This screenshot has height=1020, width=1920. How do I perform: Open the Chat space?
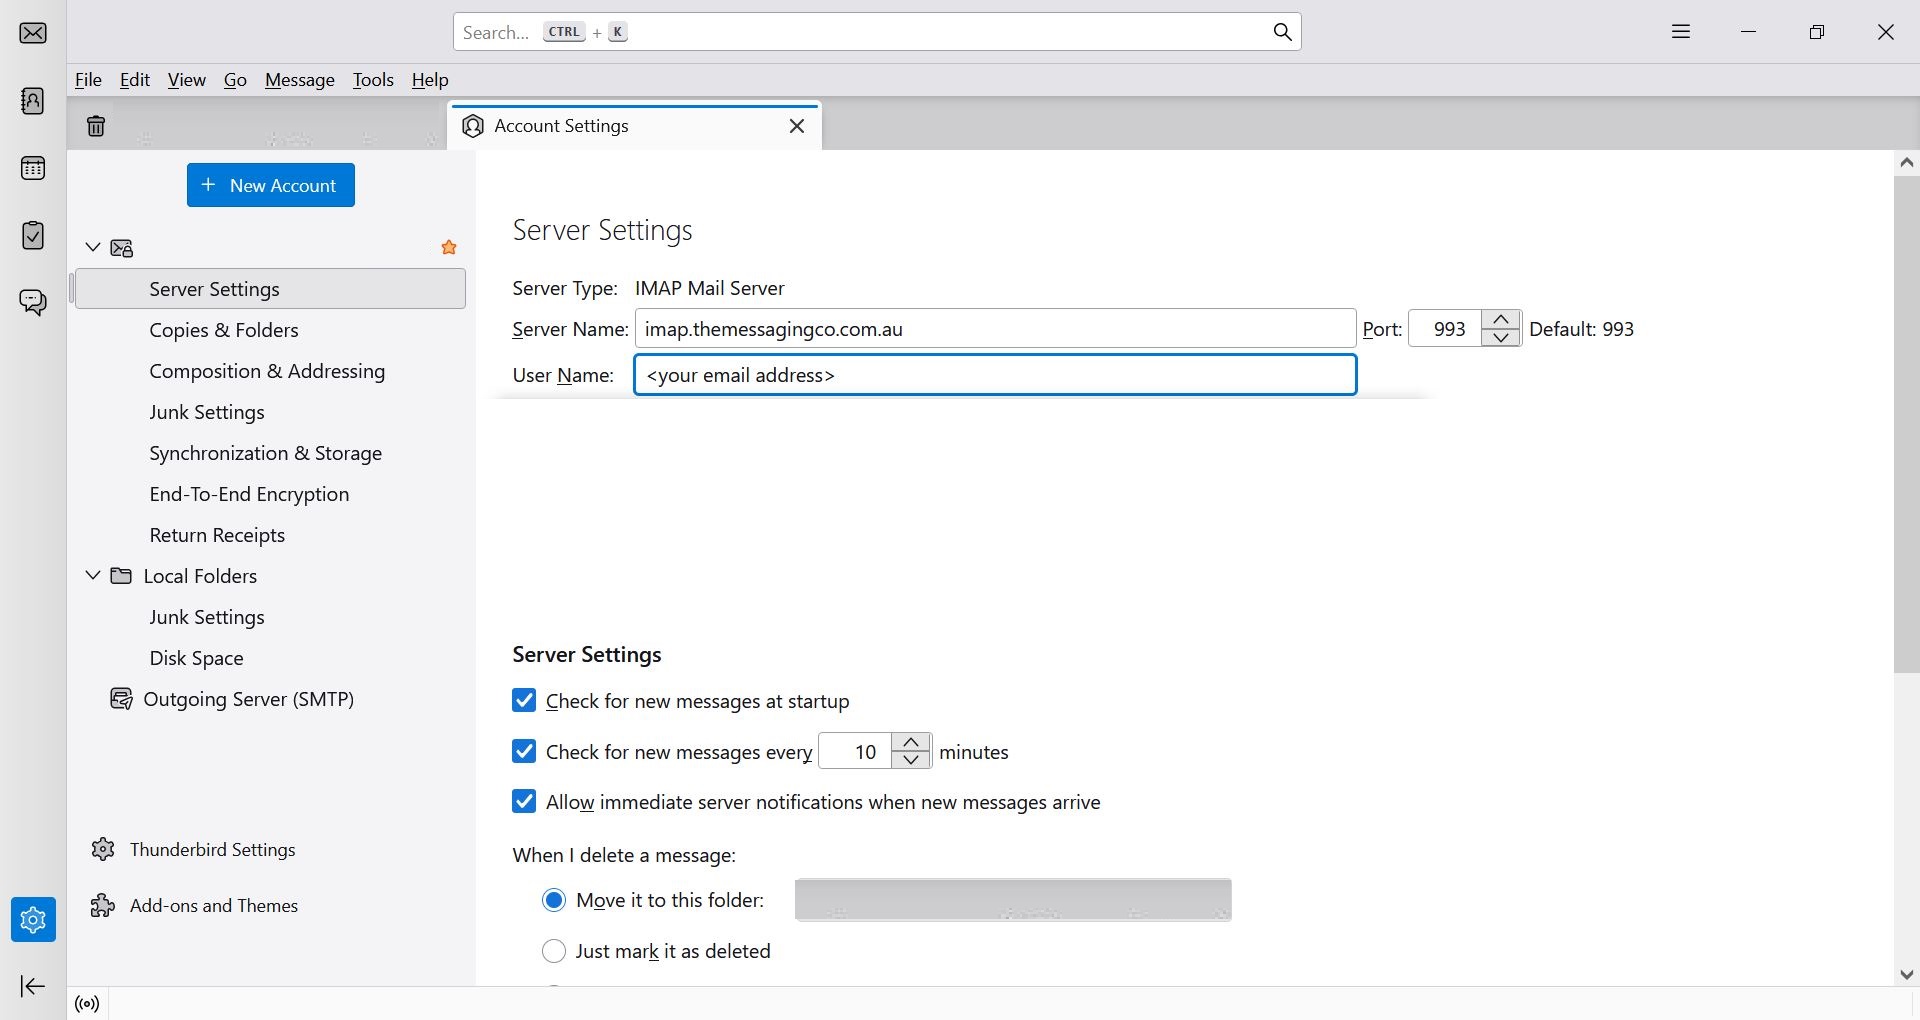[33, 302]
